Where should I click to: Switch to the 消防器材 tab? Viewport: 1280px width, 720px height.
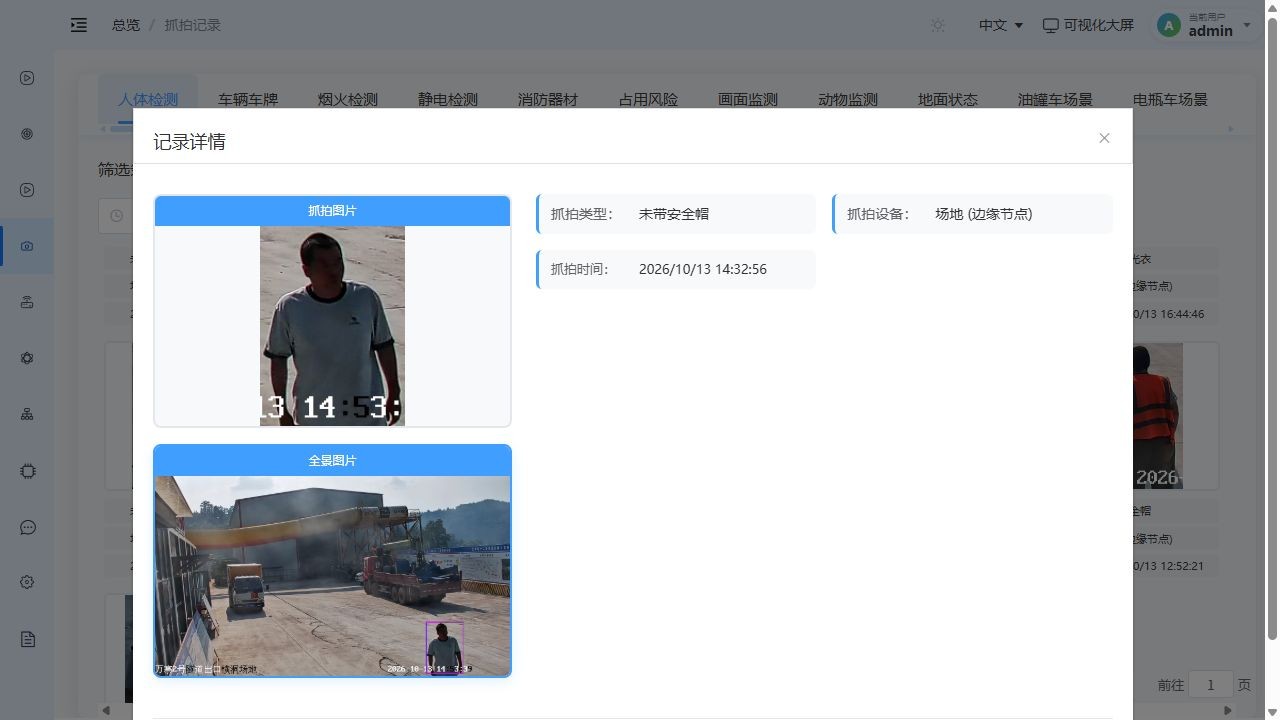[548, 100]
